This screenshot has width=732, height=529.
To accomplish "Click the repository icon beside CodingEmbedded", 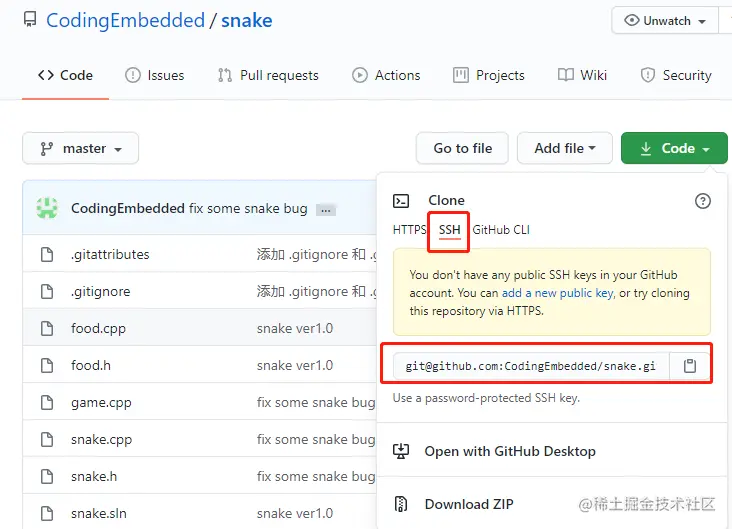I will tap(30, 20).
